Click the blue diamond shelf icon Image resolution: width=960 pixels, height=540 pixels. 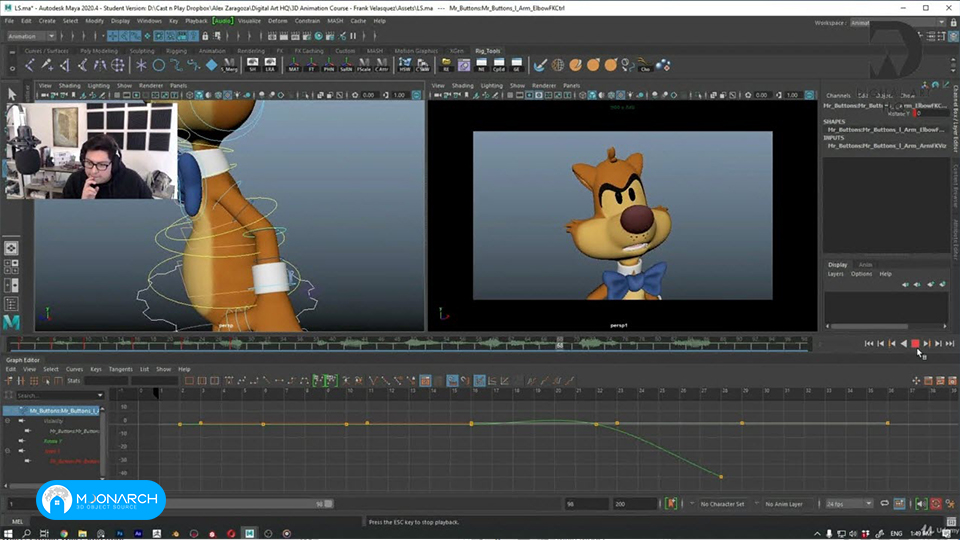coord(211,64)
